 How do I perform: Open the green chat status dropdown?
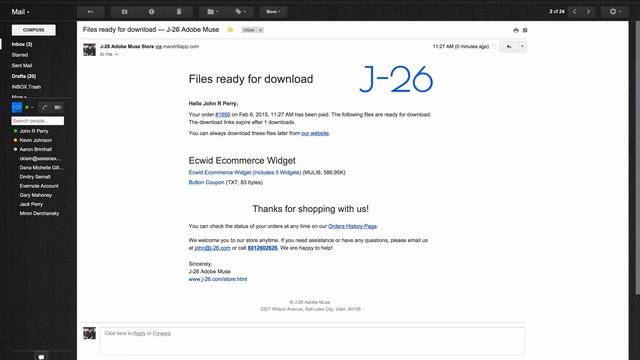29,107
